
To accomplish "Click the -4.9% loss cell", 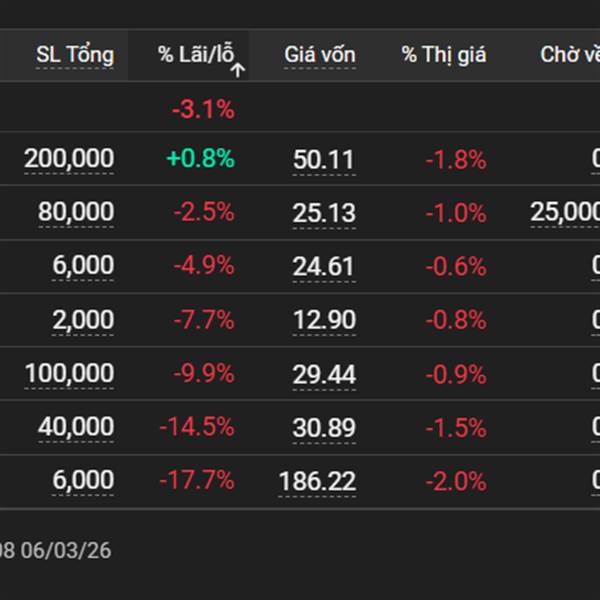I will click(x=203, y=266).
